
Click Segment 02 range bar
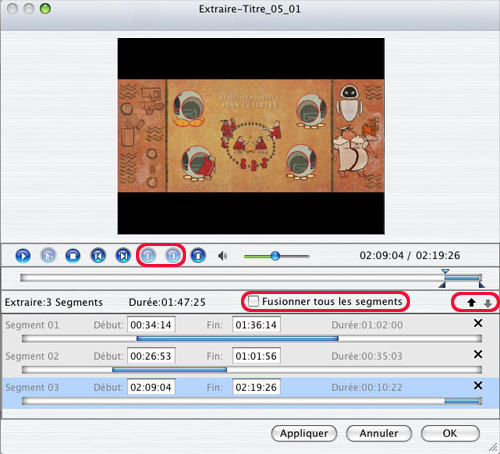point(252,370)
